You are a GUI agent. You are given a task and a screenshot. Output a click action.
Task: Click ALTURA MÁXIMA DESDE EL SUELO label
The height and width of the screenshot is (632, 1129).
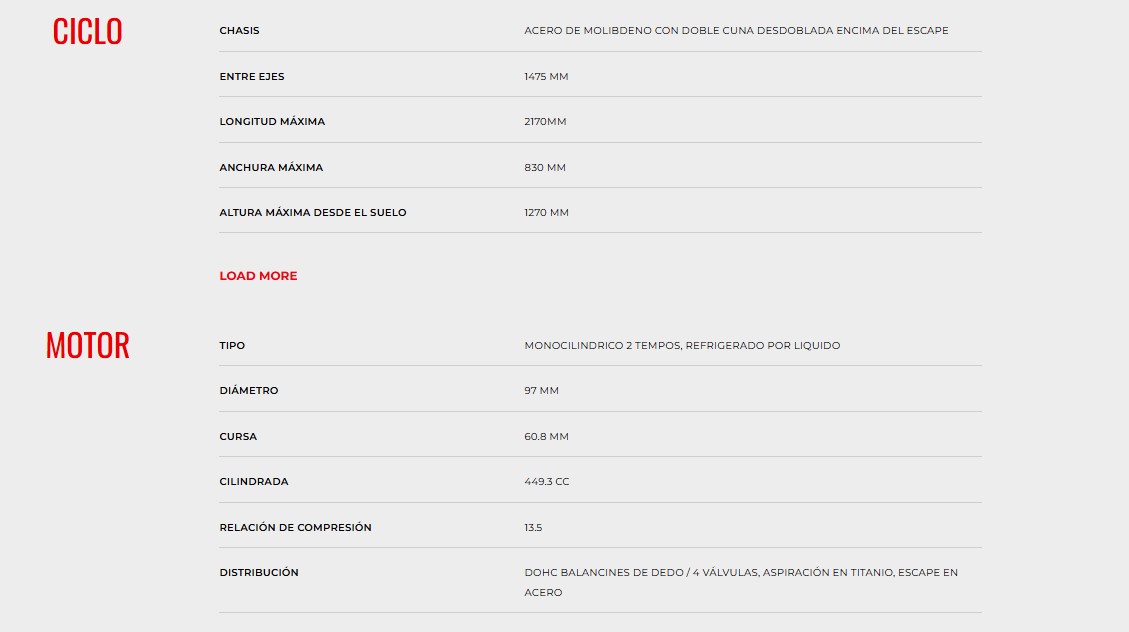pyautogui.click(x=313, y=213)
